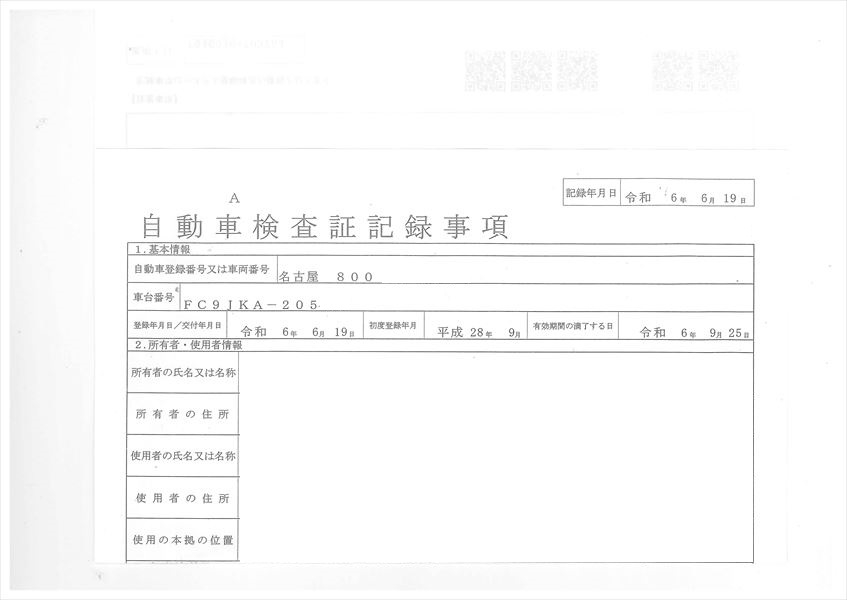Viewport: 847px width, 600px height.
Task: Click the 自動車検査証記録事項 title
Action: click(325, 227)
